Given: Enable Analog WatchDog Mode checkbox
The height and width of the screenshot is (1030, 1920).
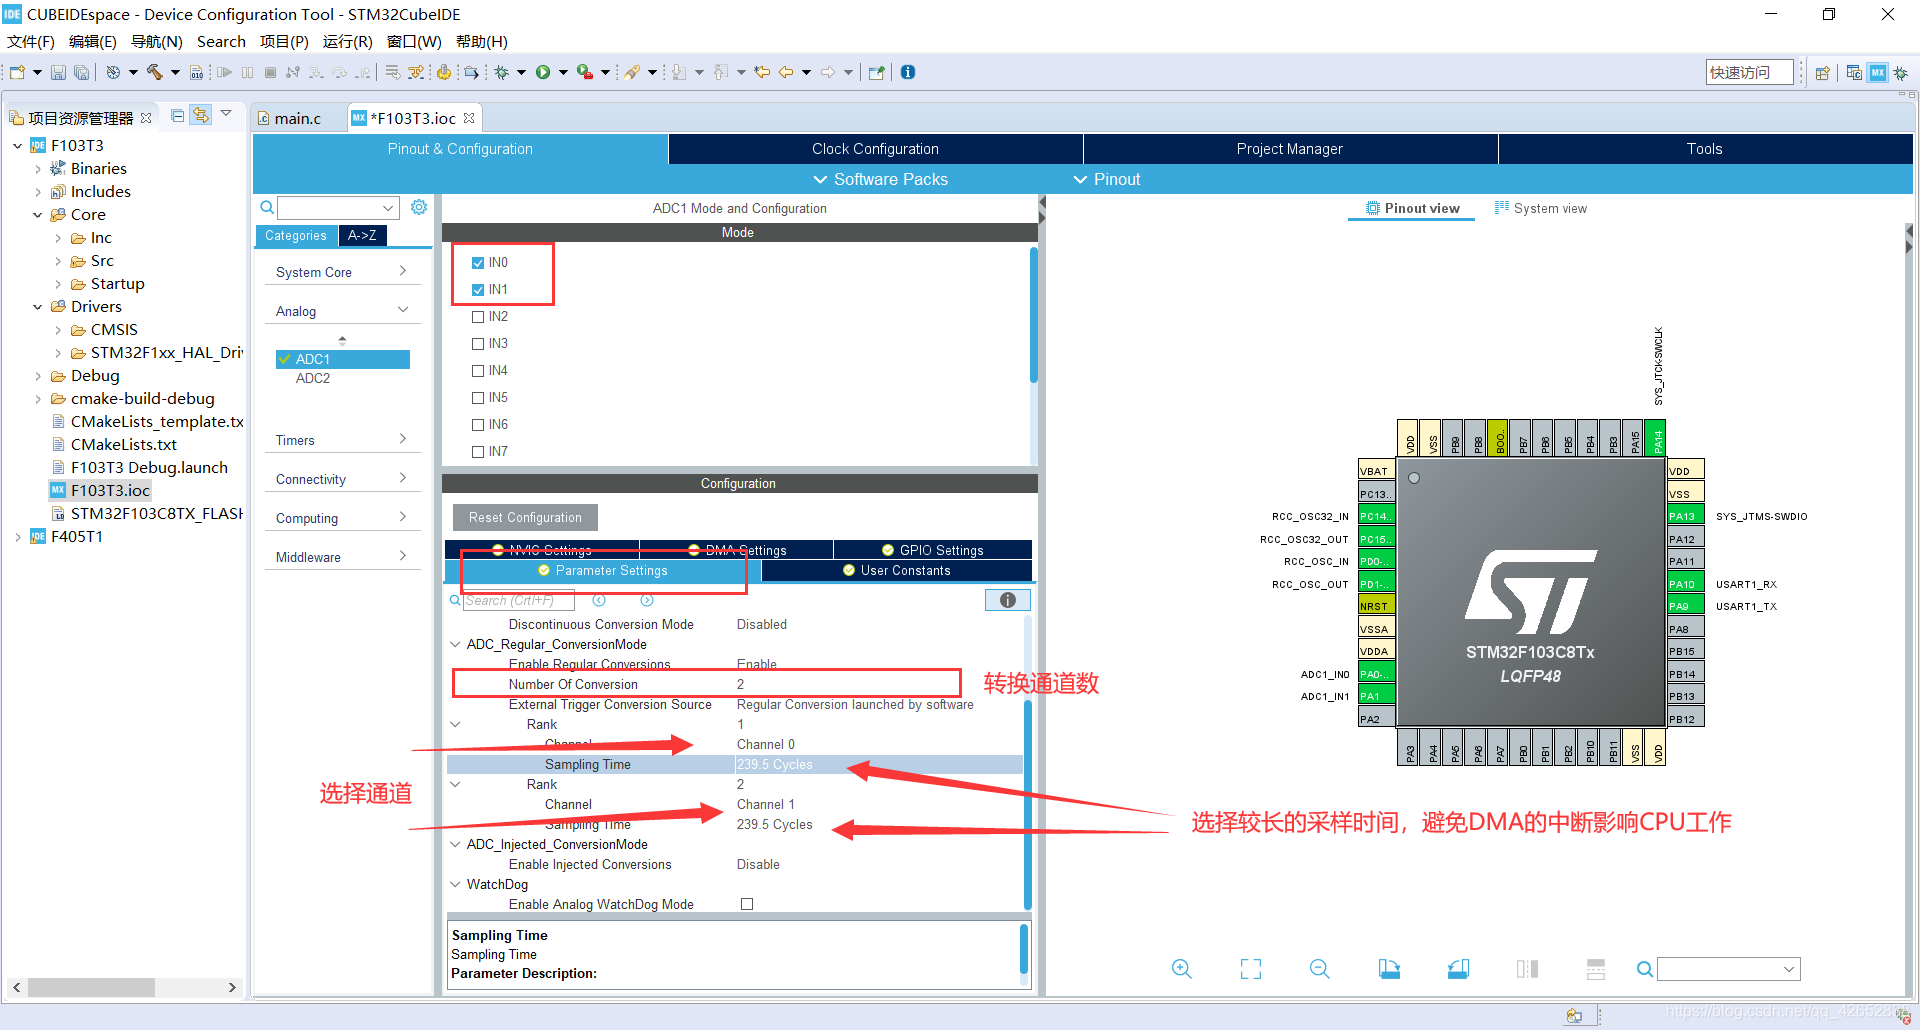Looking at the screenshot, I should 746,903.
